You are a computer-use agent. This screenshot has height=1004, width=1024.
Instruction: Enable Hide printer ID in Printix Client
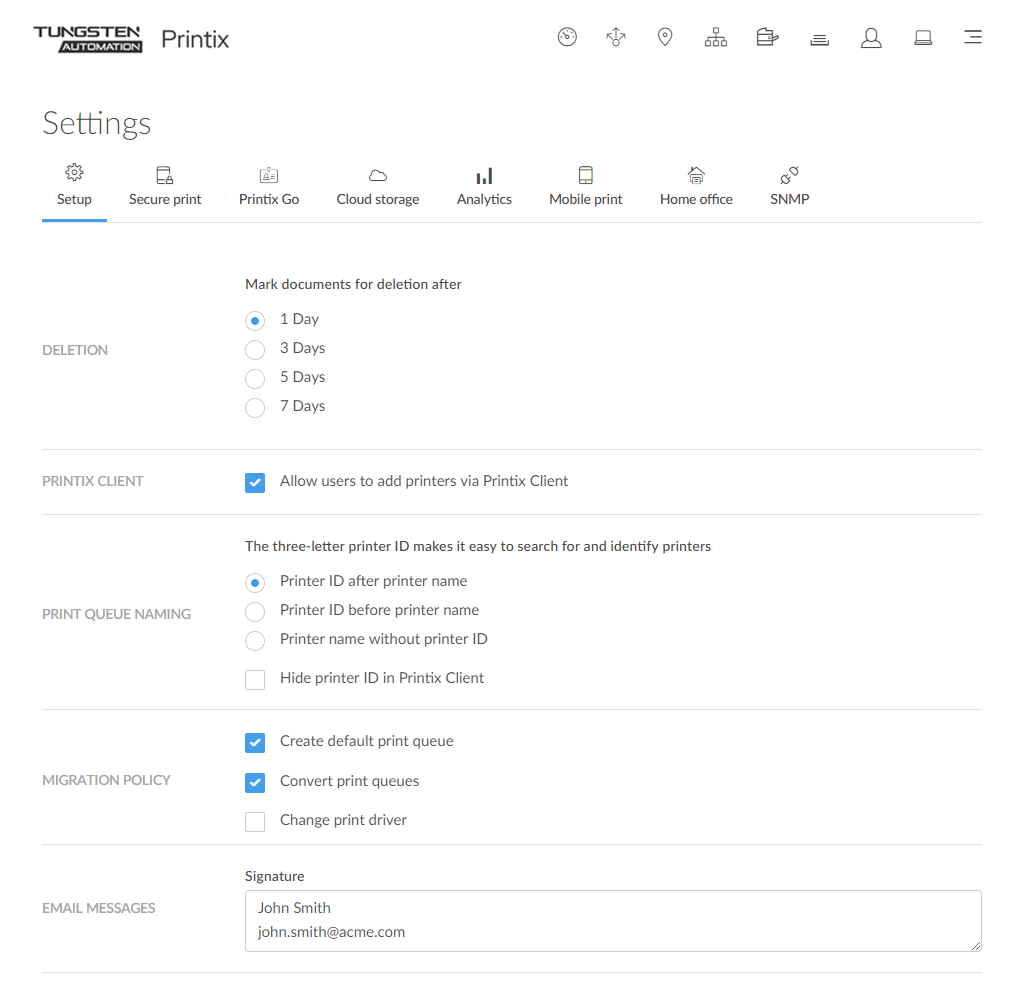point(255,679)
